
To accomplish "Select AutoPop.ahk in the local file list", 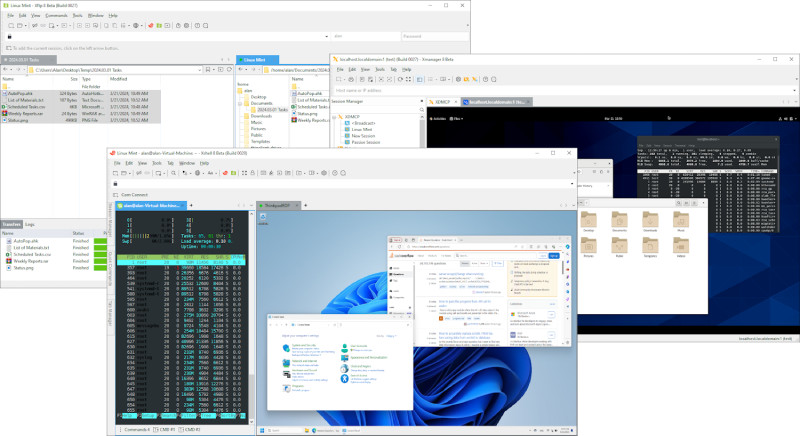I will tap(22, 92).
